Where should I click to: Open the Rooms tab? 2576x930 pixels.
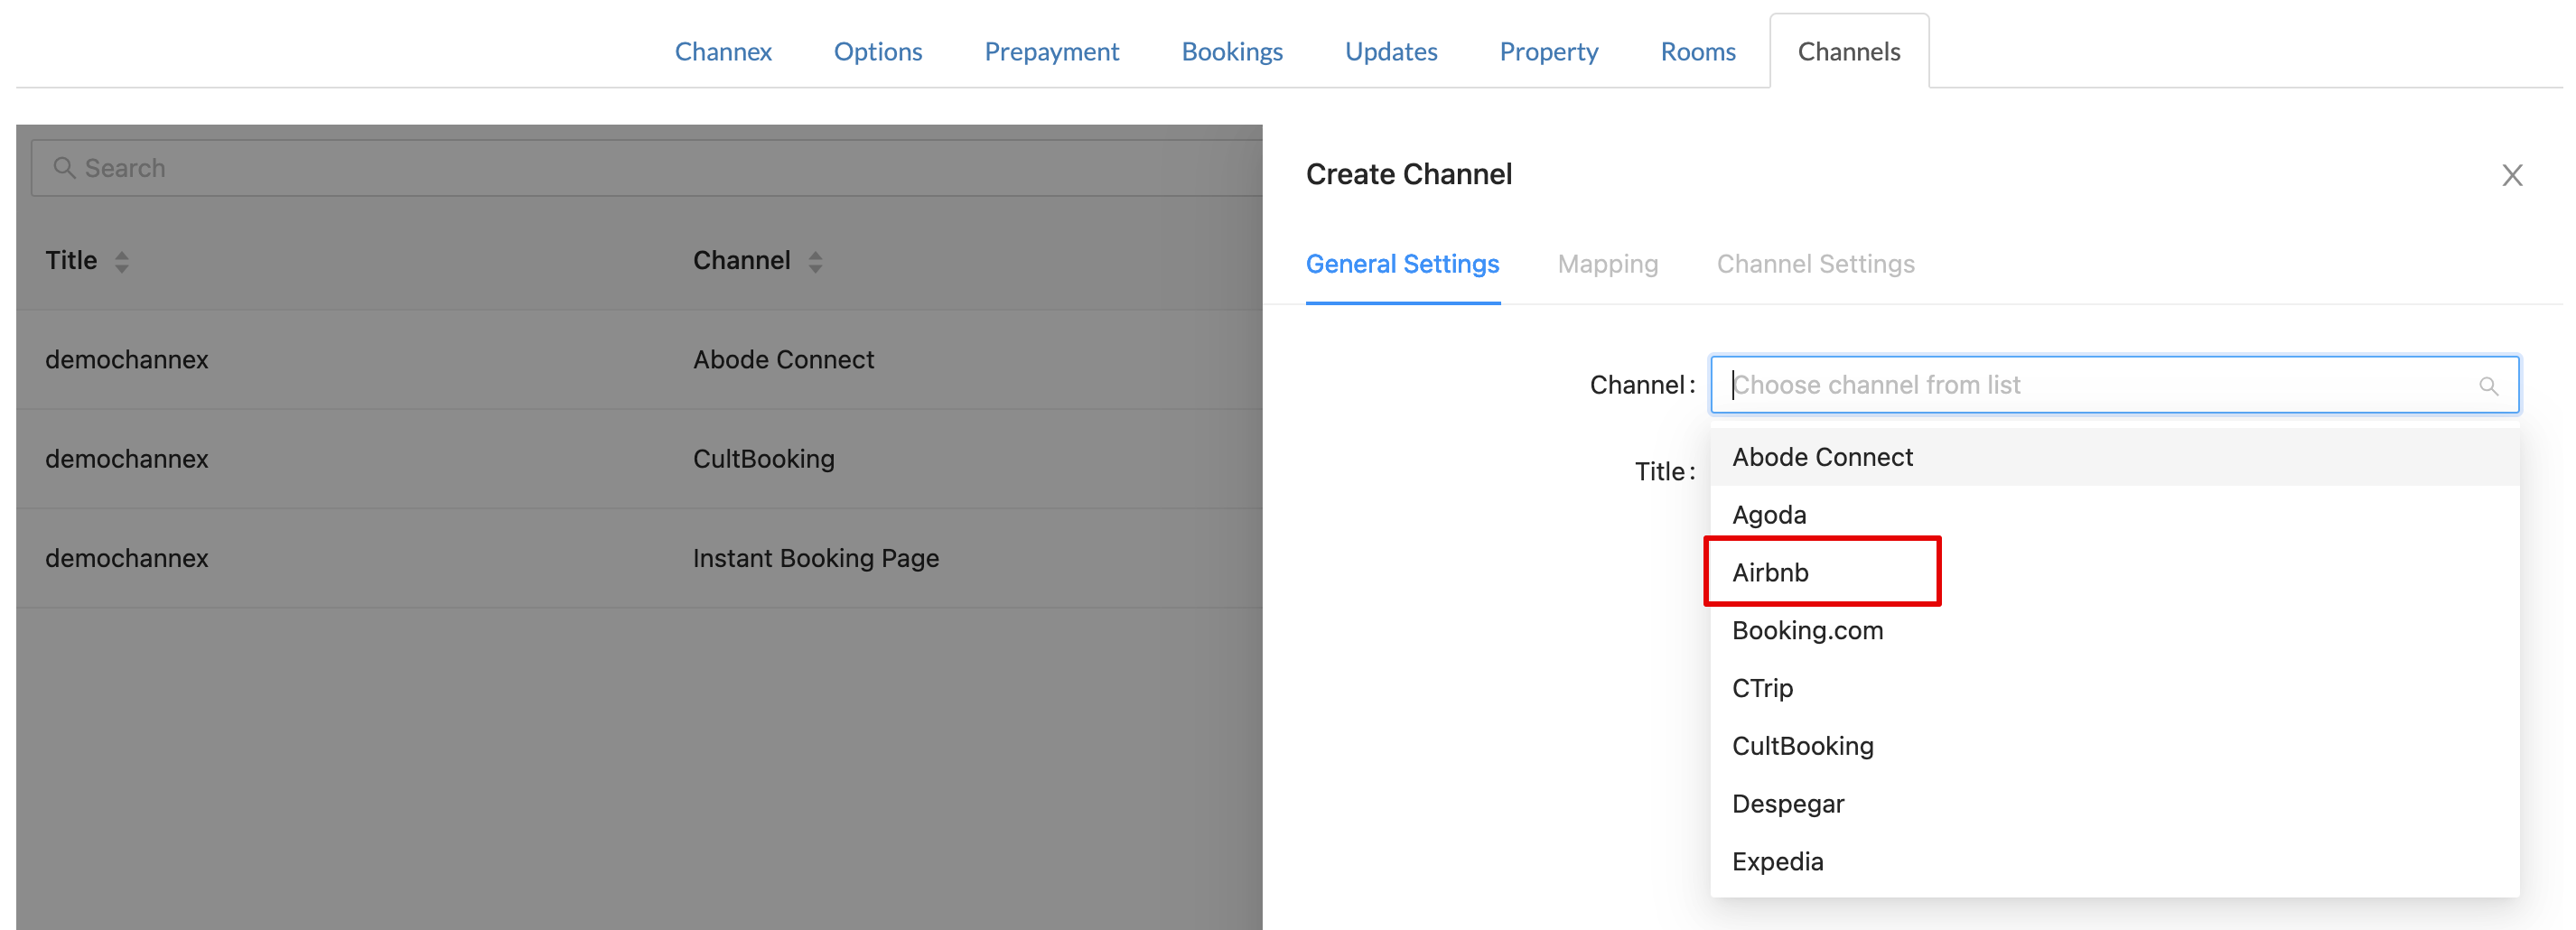click(1697, 51)
